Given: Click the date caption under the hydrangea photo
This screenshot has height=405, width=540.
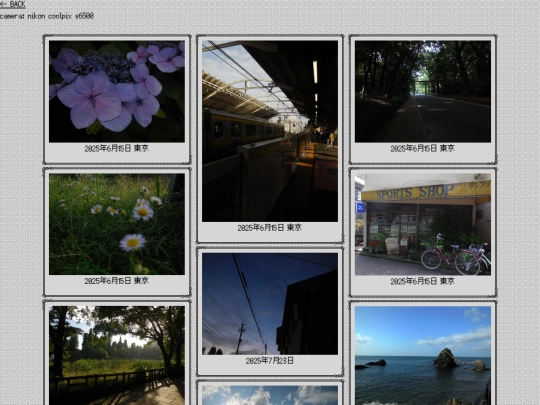Looking at the screenshot, I should click(117, 148).
